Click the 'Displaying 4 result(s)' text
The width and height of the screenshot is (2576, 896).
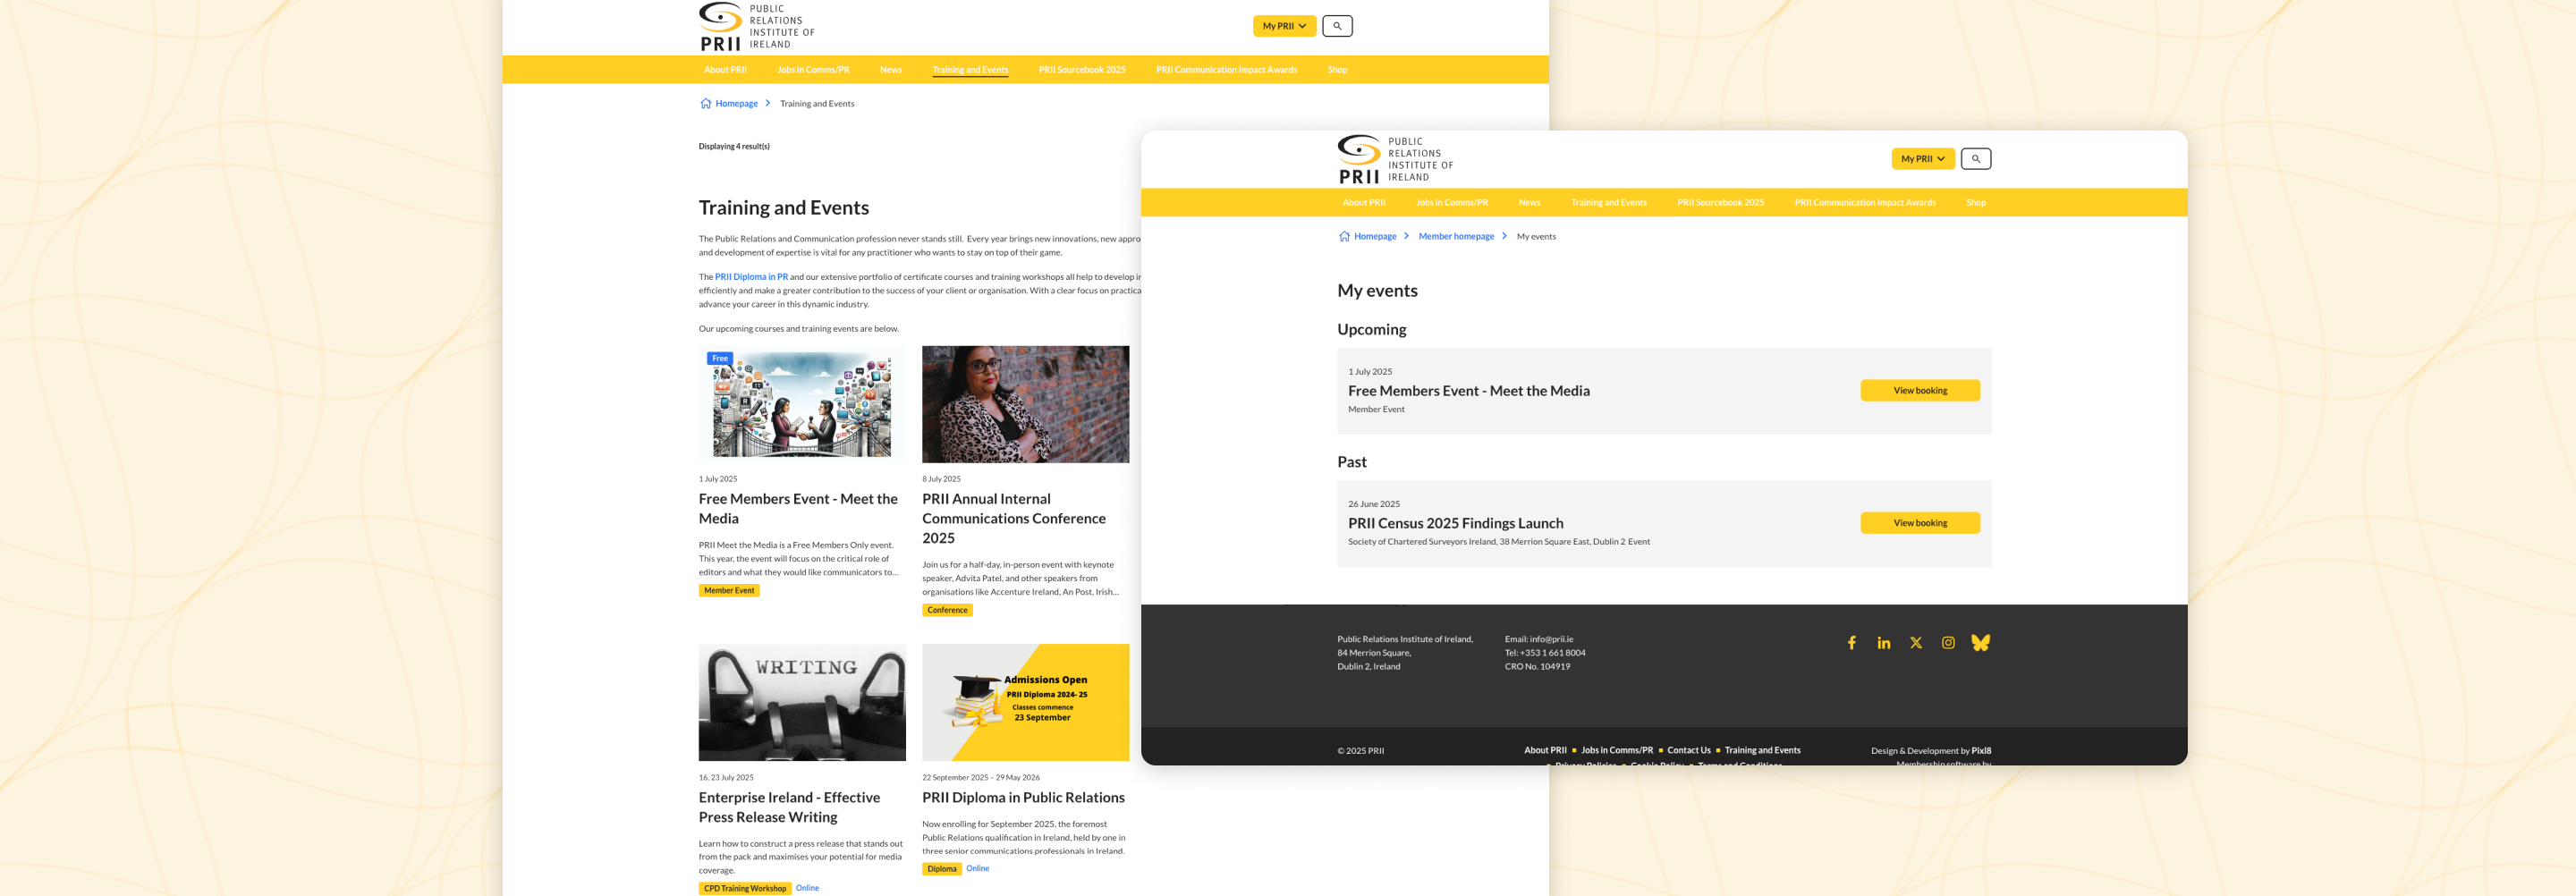(733, 146)
